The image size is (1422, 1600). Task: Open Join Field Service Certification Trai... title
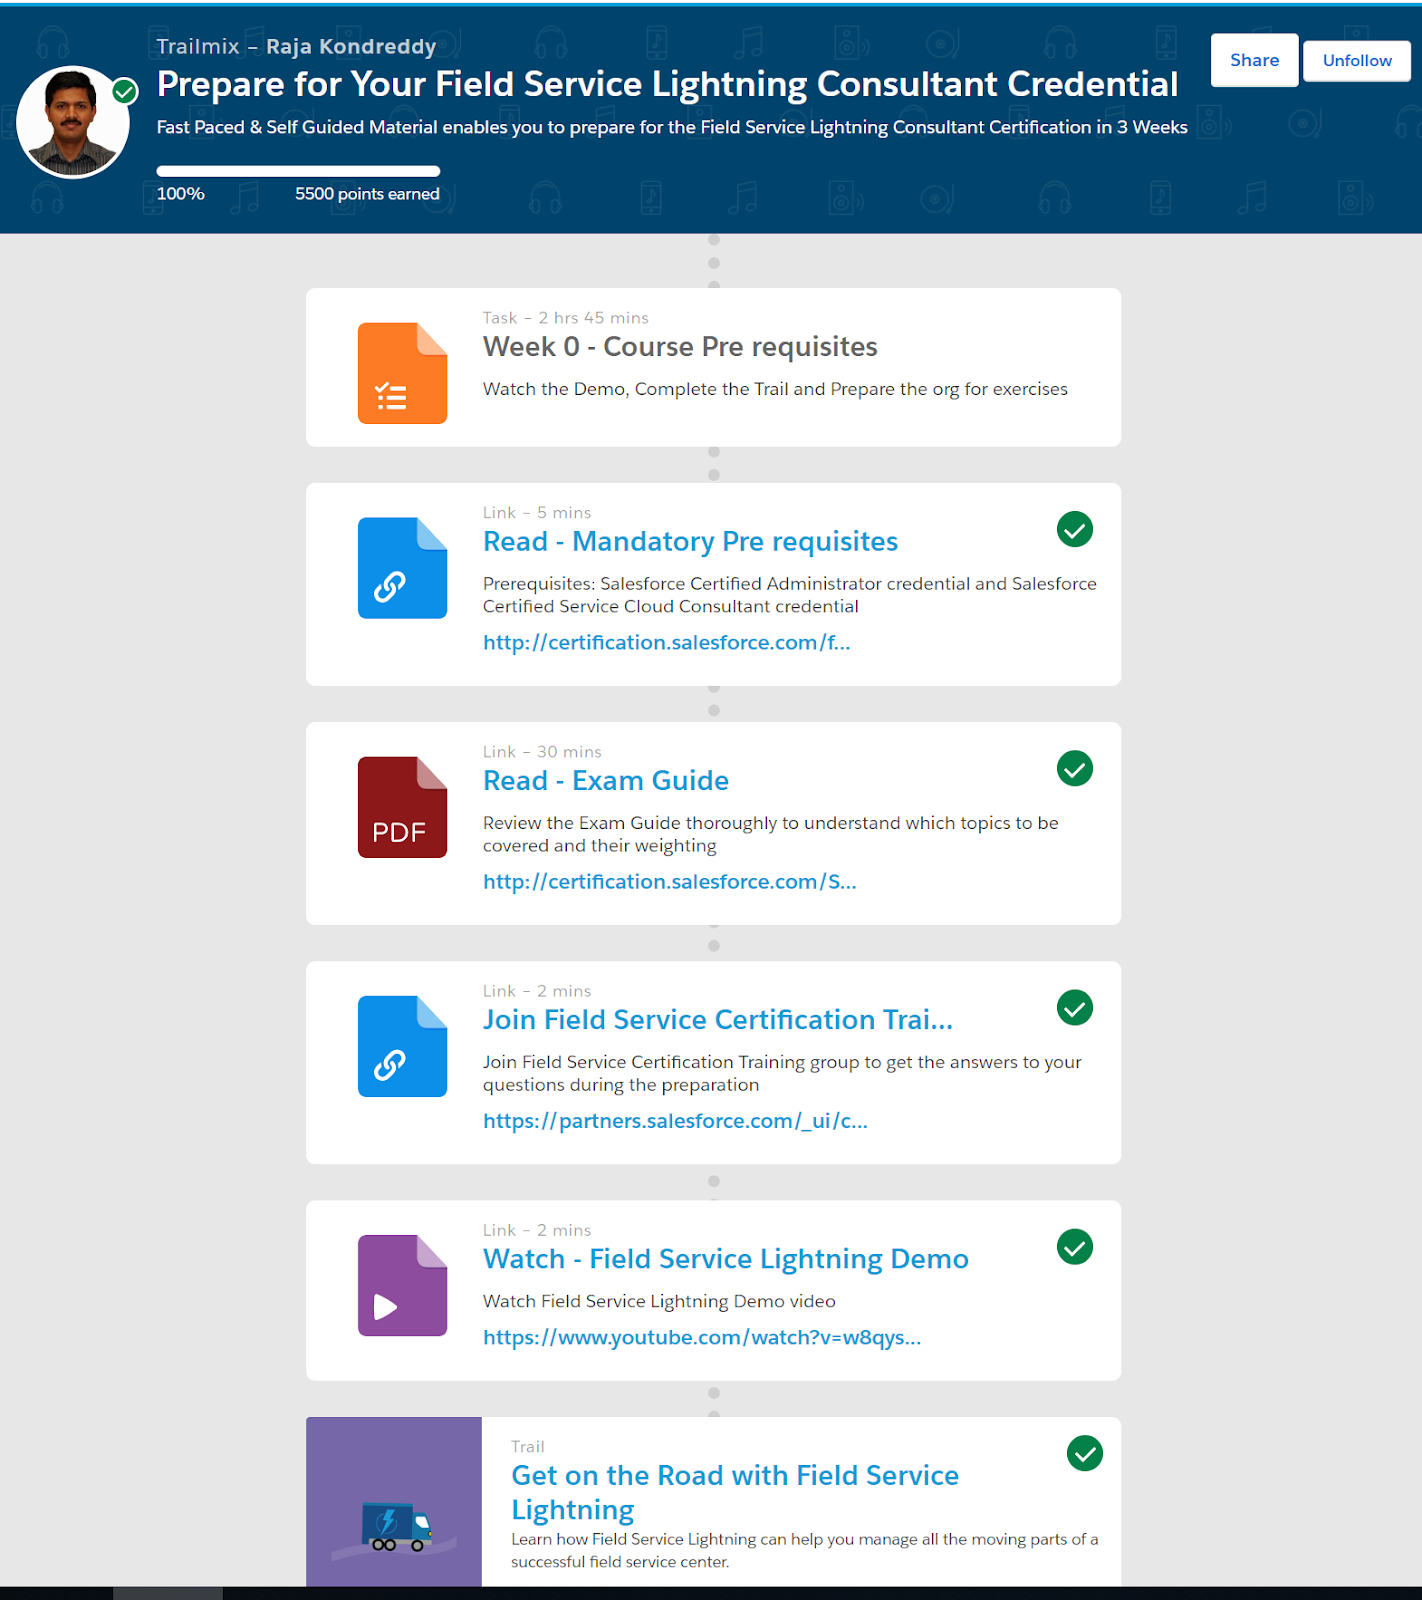[x=718, y=1019]
